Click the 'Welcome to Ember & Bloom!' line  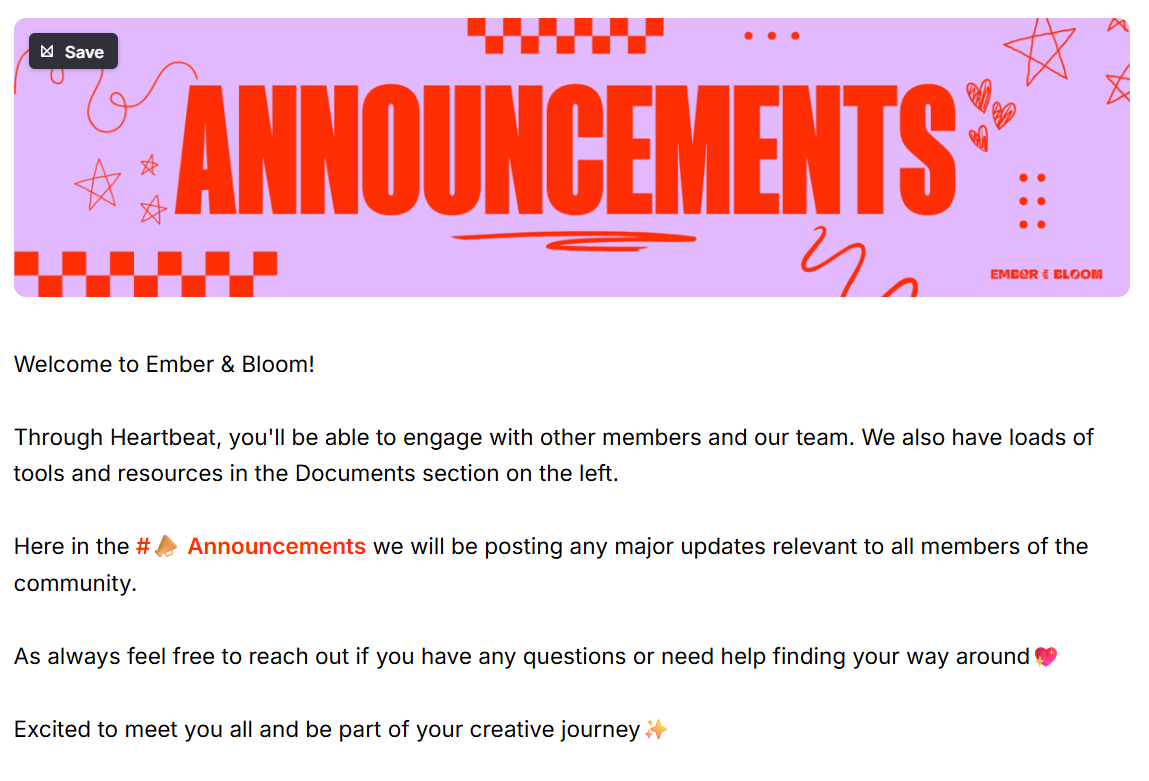tap(164, 364)
